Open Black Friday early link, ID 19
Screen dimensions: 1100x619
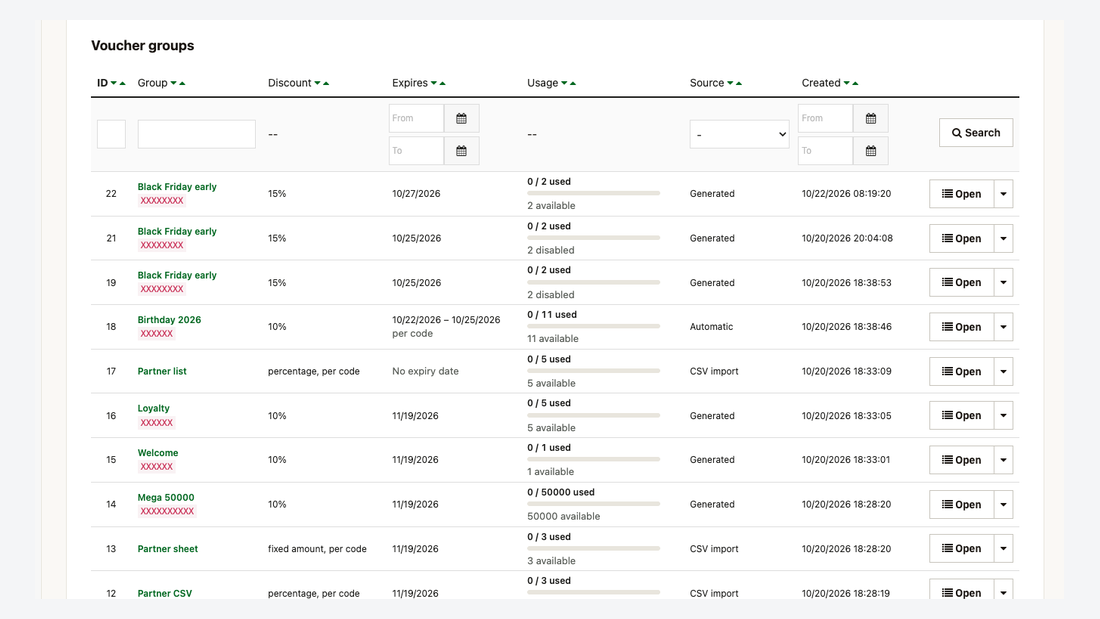pos(177,275)
